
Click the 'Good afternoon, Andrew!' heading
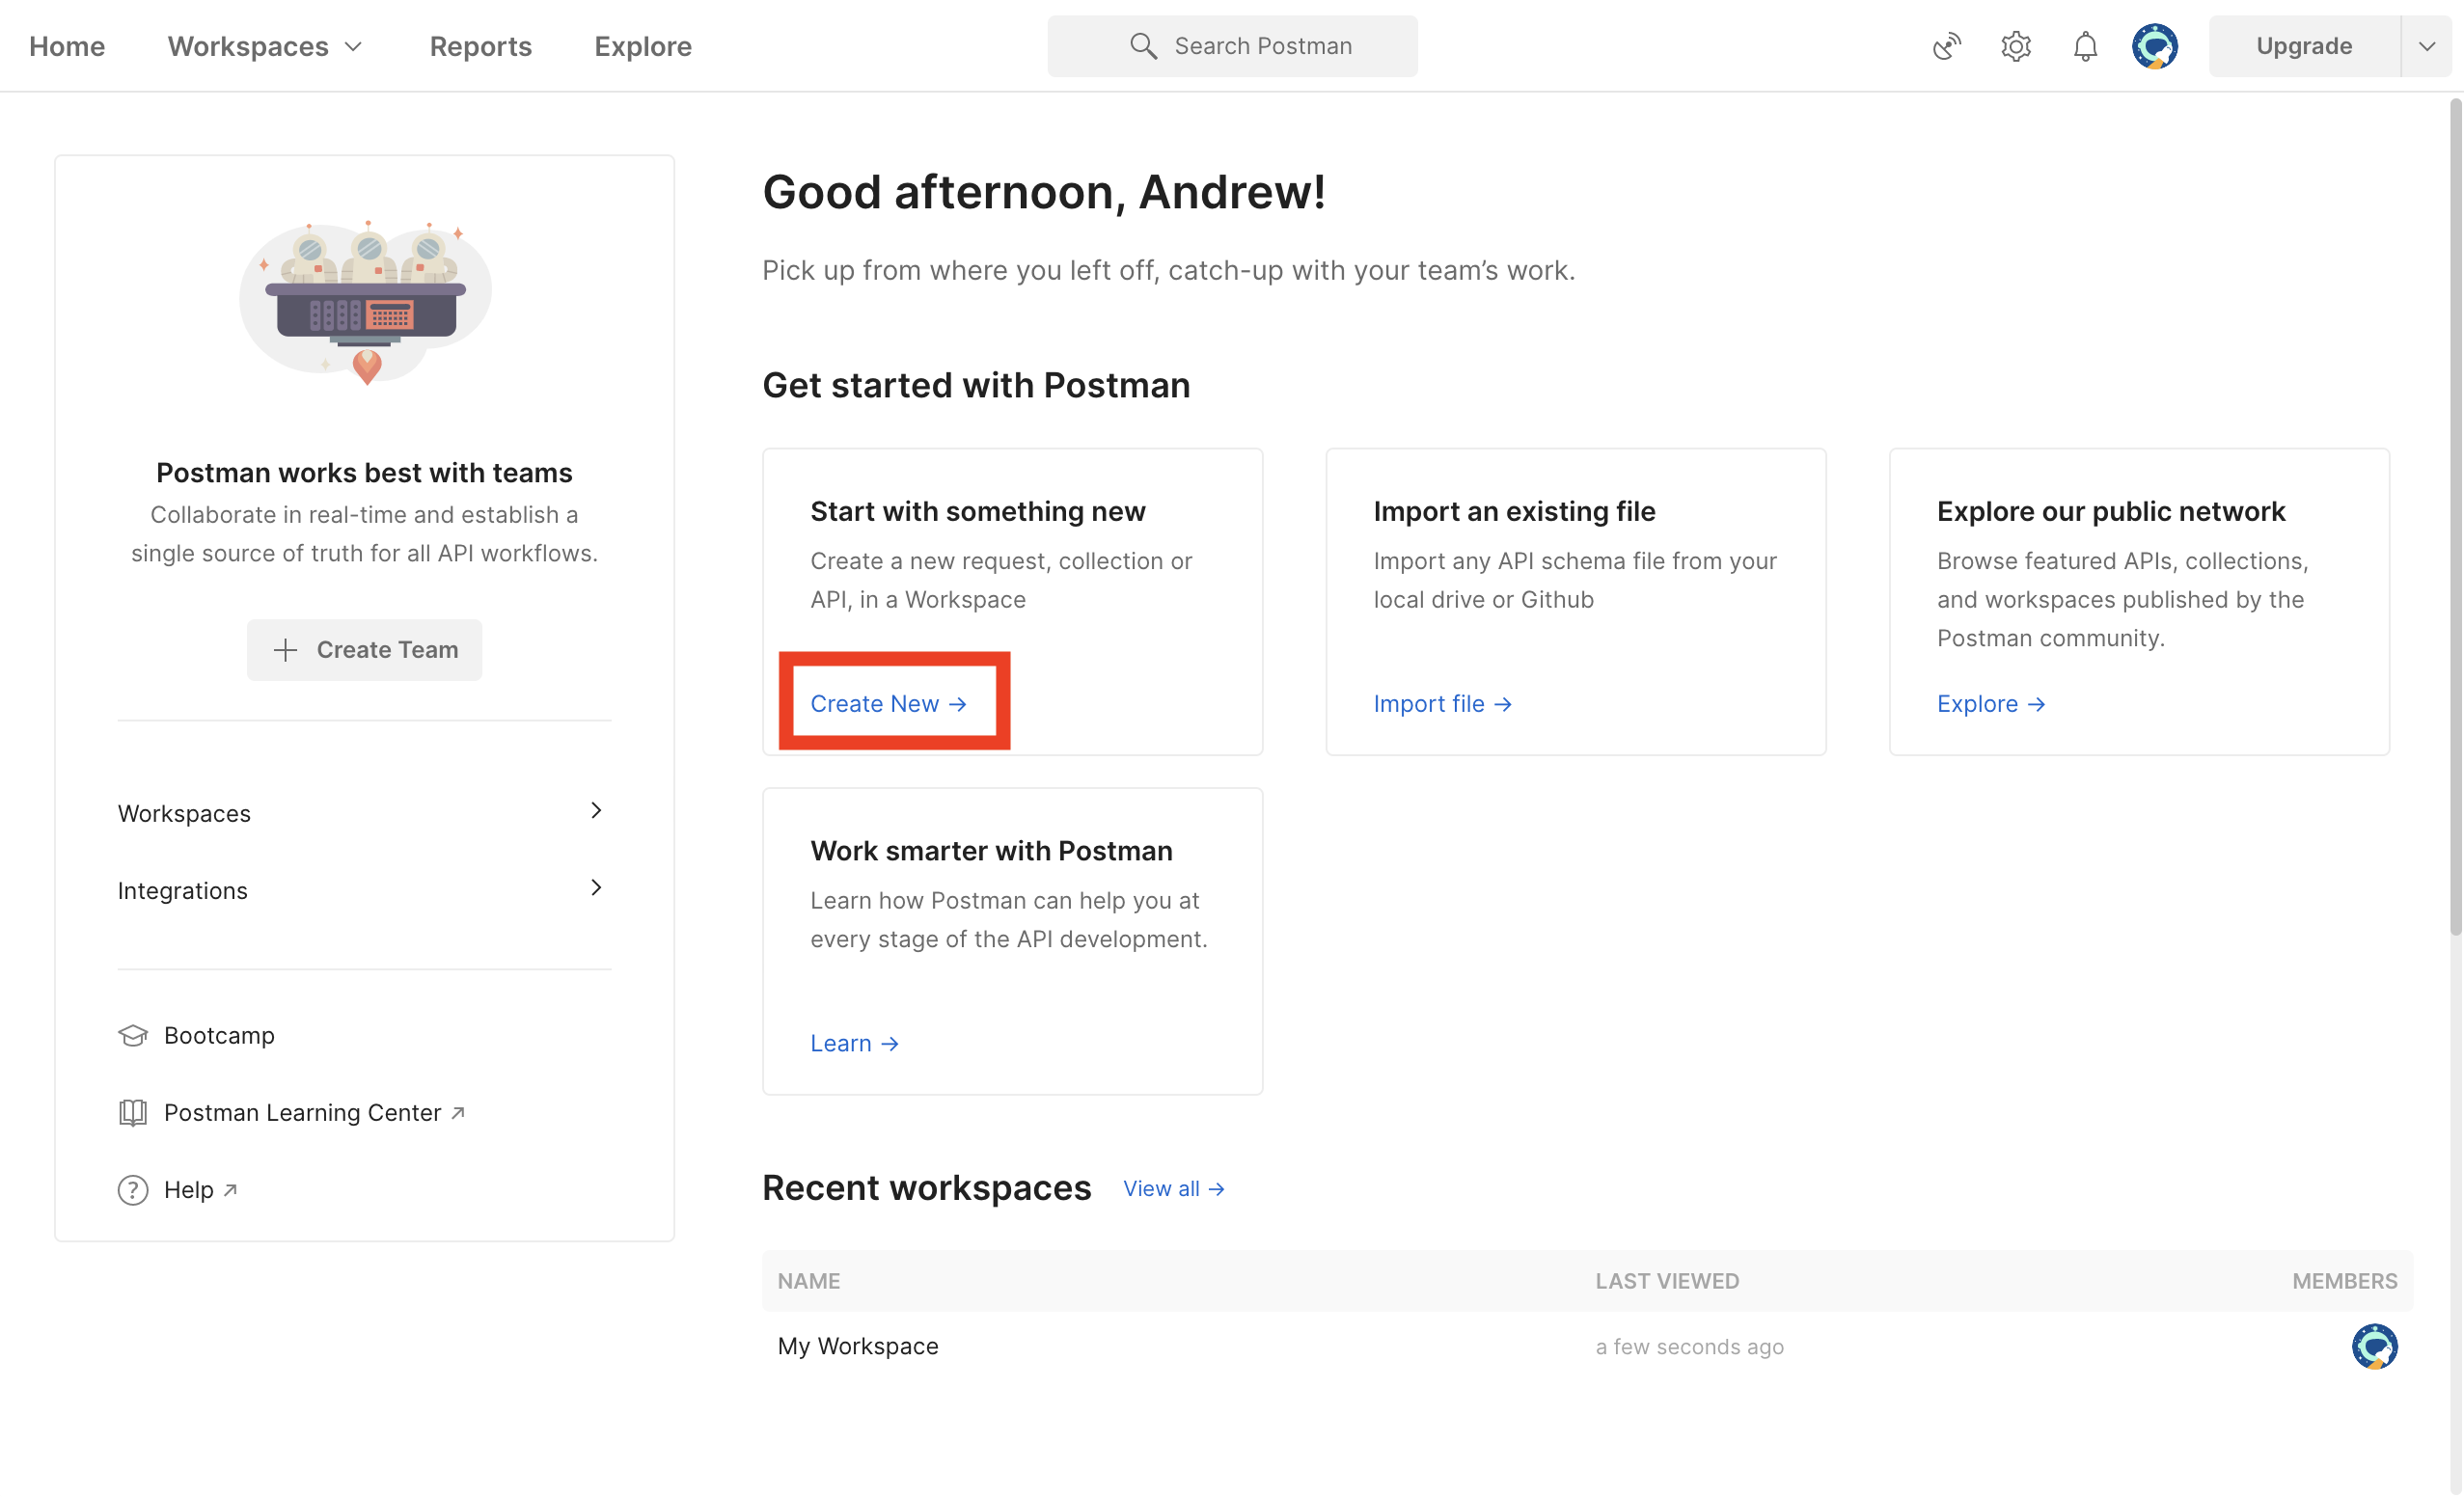click(x=1044, y=192)
